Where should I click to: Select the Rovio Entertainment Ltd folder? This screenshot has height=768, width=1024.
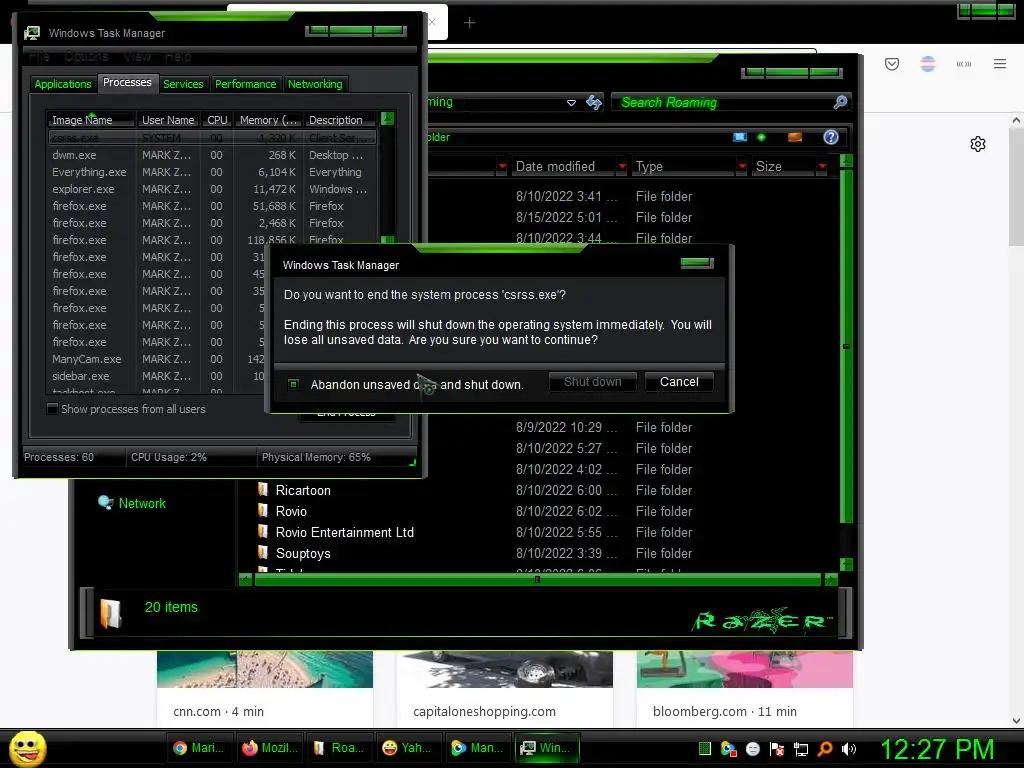344,532
